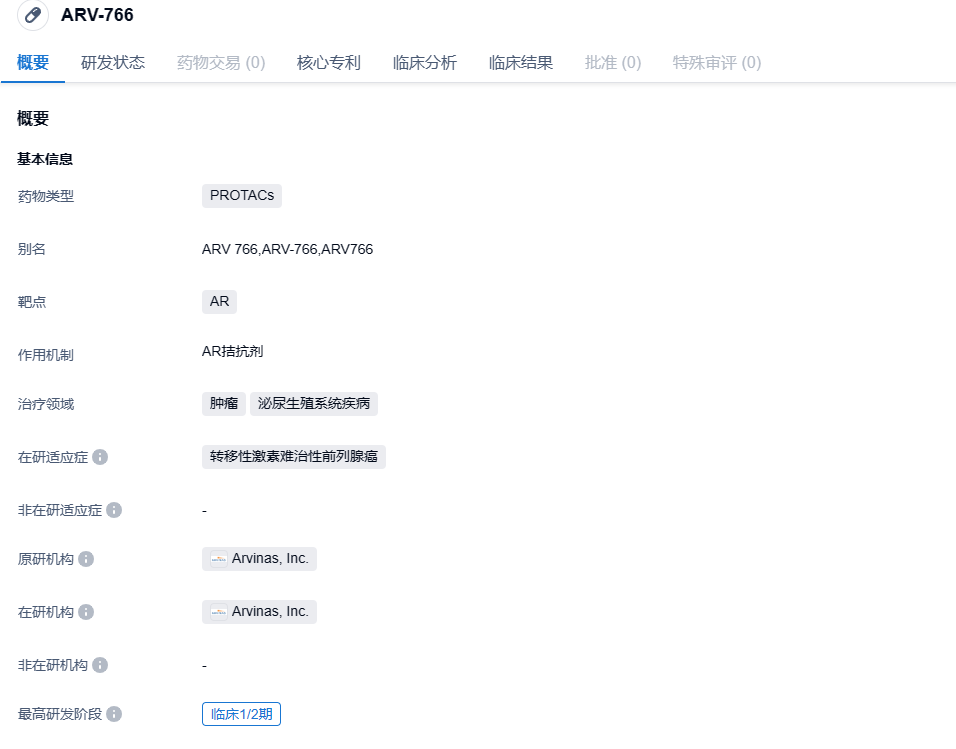Screen dimensions: 956x749
Task: Click the AR target tag
Action: (x=219, y=302)
